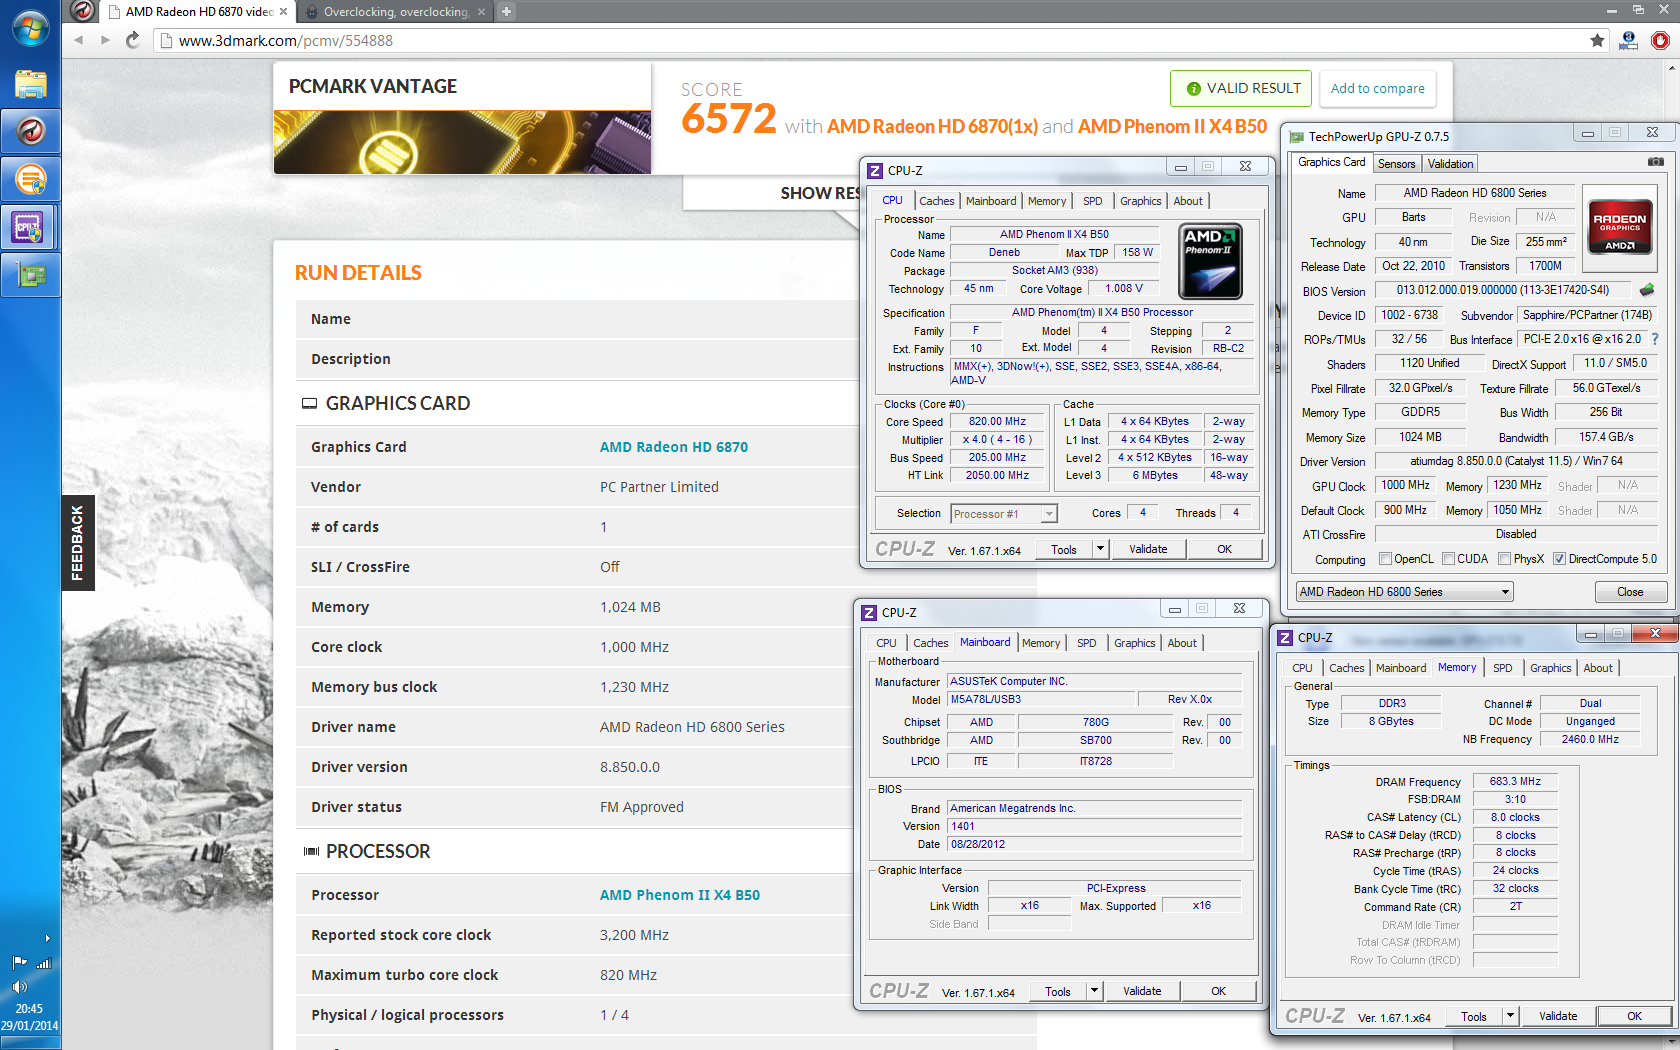Open Windows Explorer from the taskbar

click(x=30, y=84)
